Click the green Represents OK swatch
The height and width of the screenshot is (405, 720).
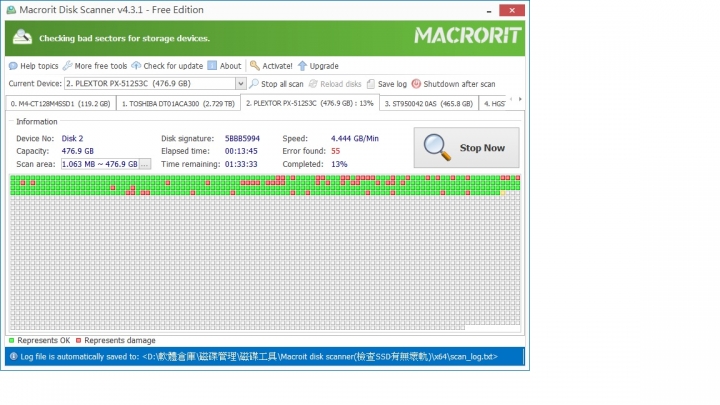[11, 340]
